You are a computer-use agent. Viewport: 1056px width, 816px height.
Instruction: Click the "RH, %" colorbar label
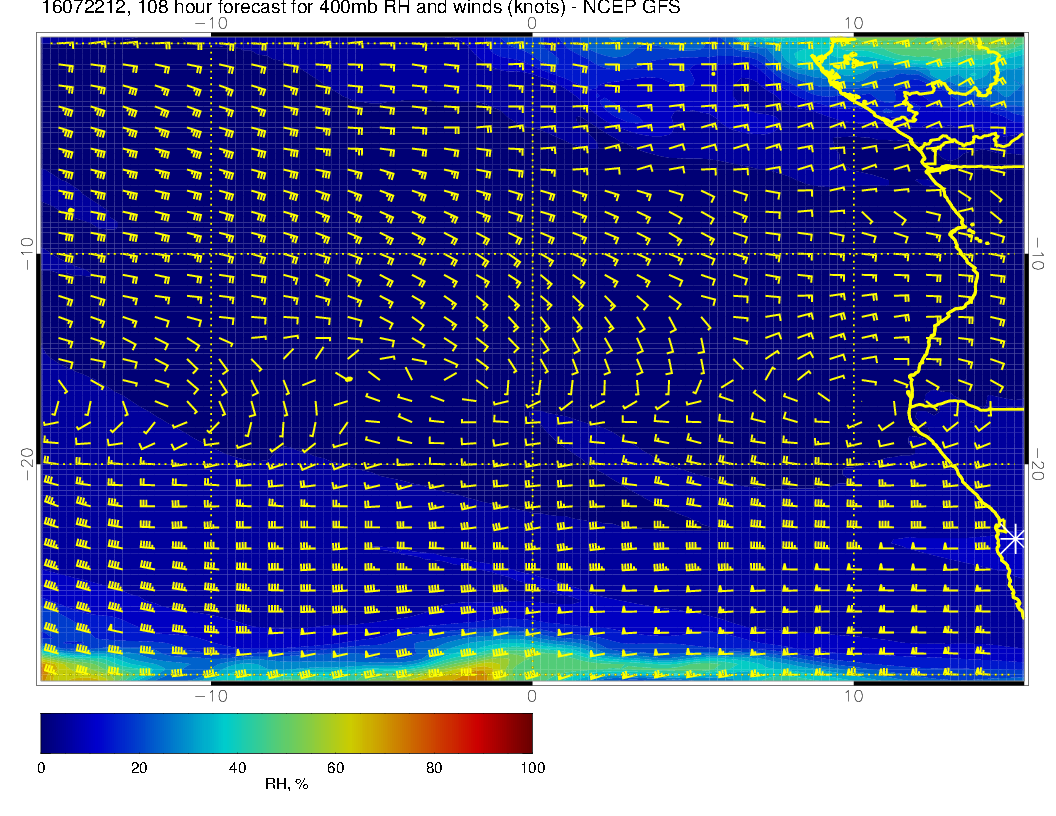pos(286,784)
